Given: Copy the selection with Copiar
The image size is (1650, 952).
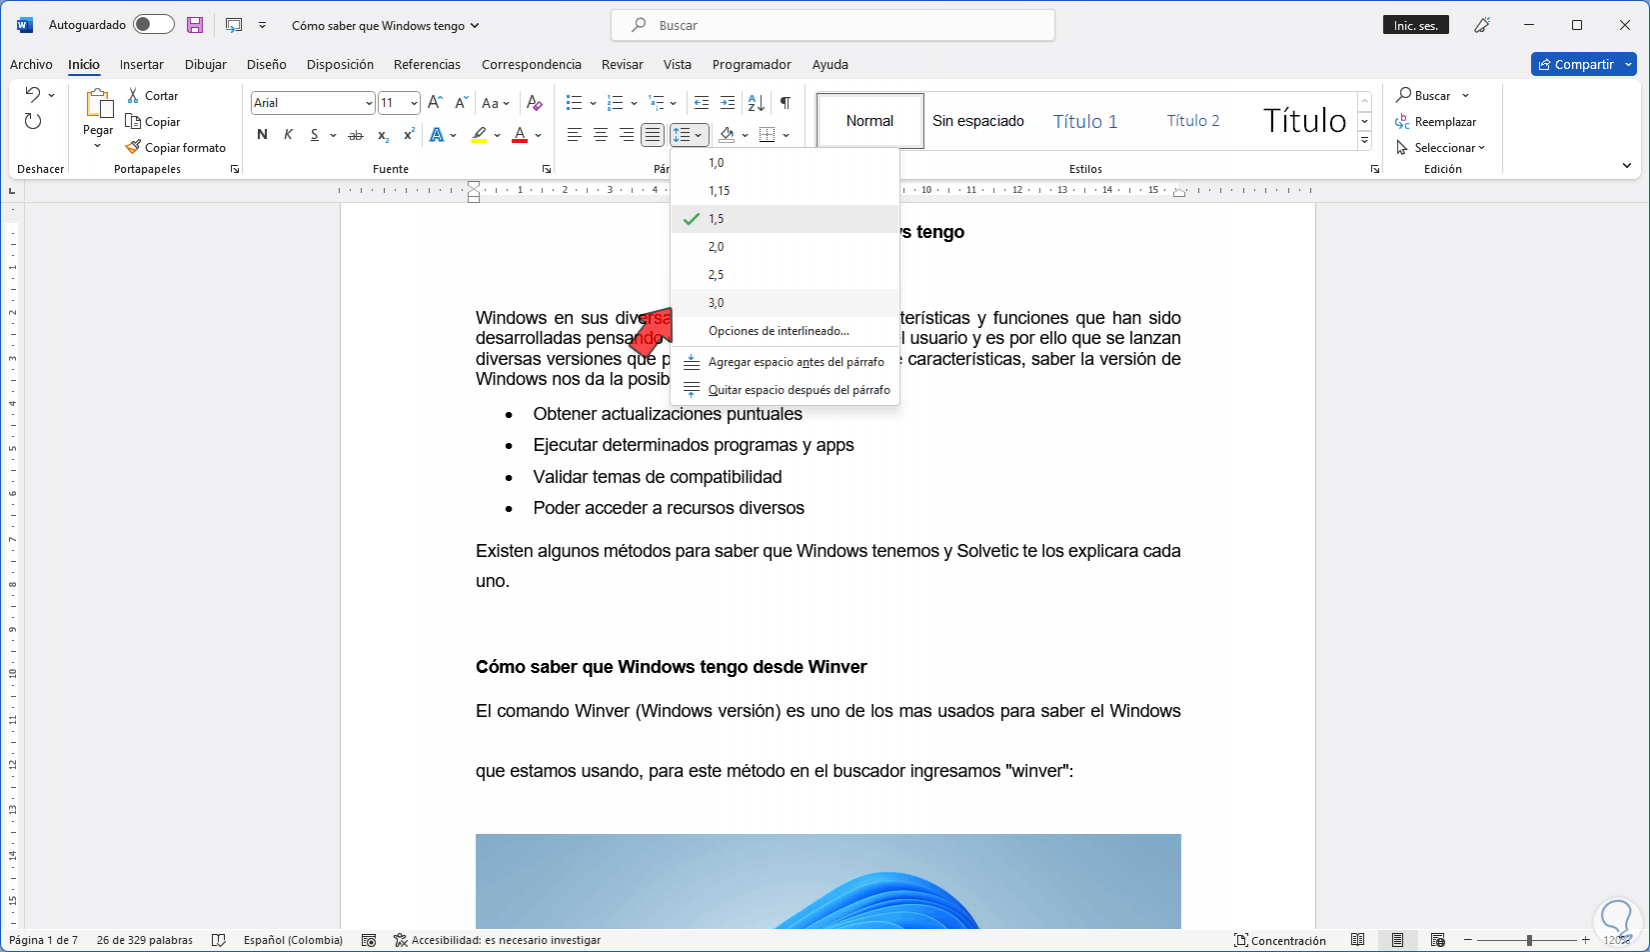Looking at the screenshot, I should pyautogui.click(x=153, y=122).
